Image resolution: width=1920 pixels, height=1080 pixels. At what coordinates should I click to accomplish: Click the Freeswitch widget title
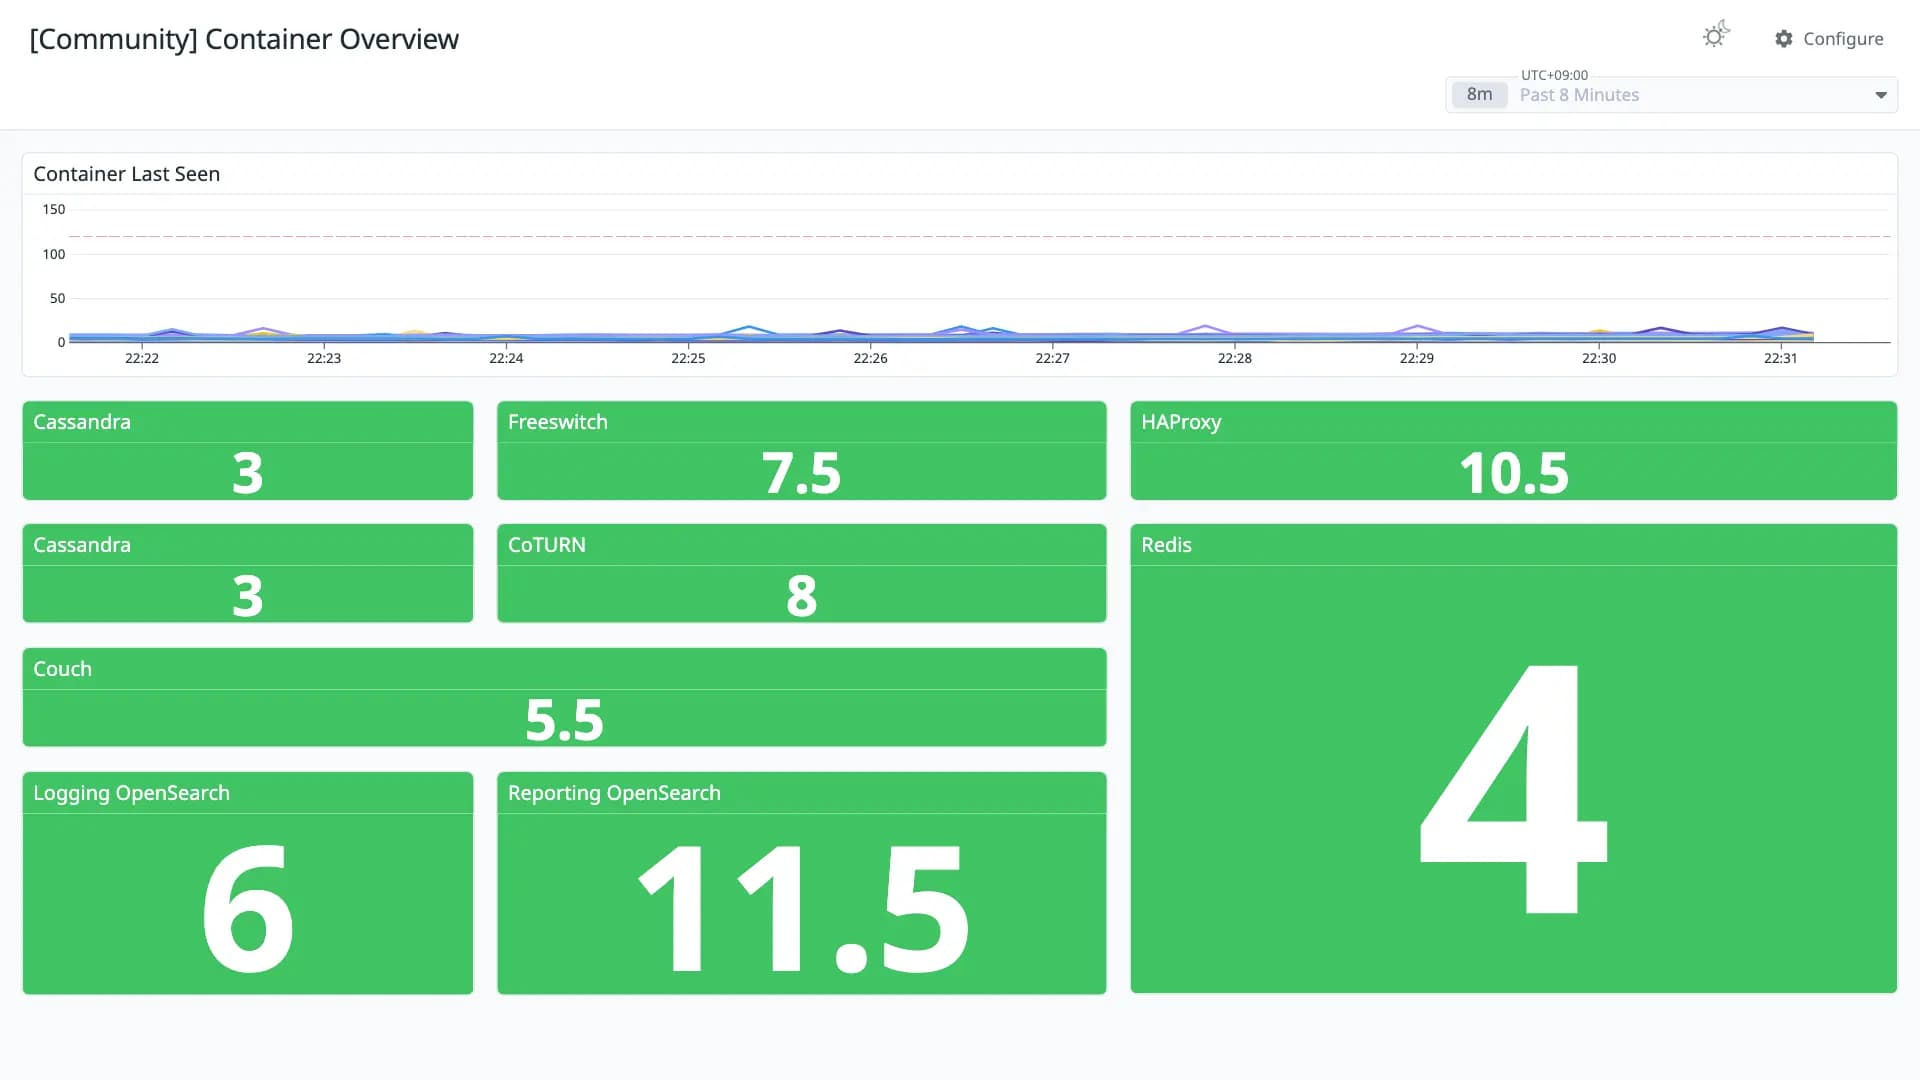(558, 422)
